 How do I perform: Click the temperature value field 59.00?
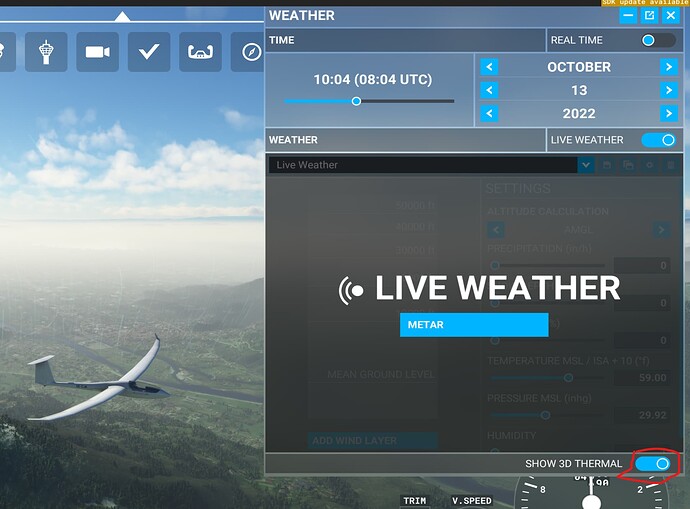pos(642,377)
